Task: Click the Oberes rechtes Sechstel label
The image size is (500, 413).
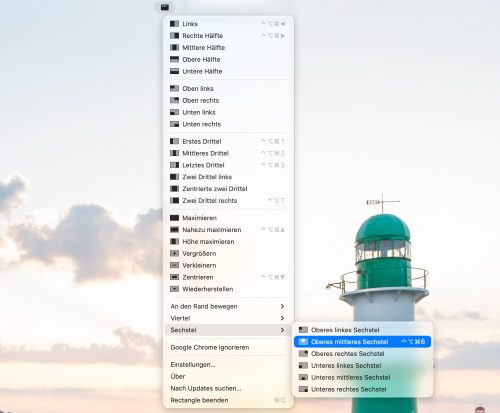Action: click(348, 354)
